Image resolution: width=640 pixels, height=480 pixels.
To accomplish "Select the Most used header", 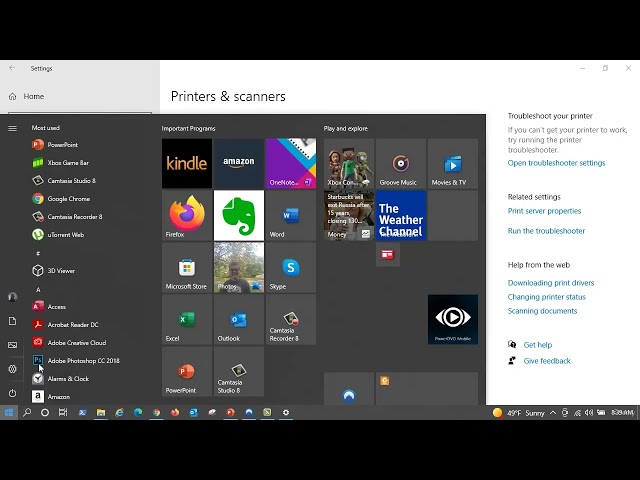I will click(x=46, y=128).
